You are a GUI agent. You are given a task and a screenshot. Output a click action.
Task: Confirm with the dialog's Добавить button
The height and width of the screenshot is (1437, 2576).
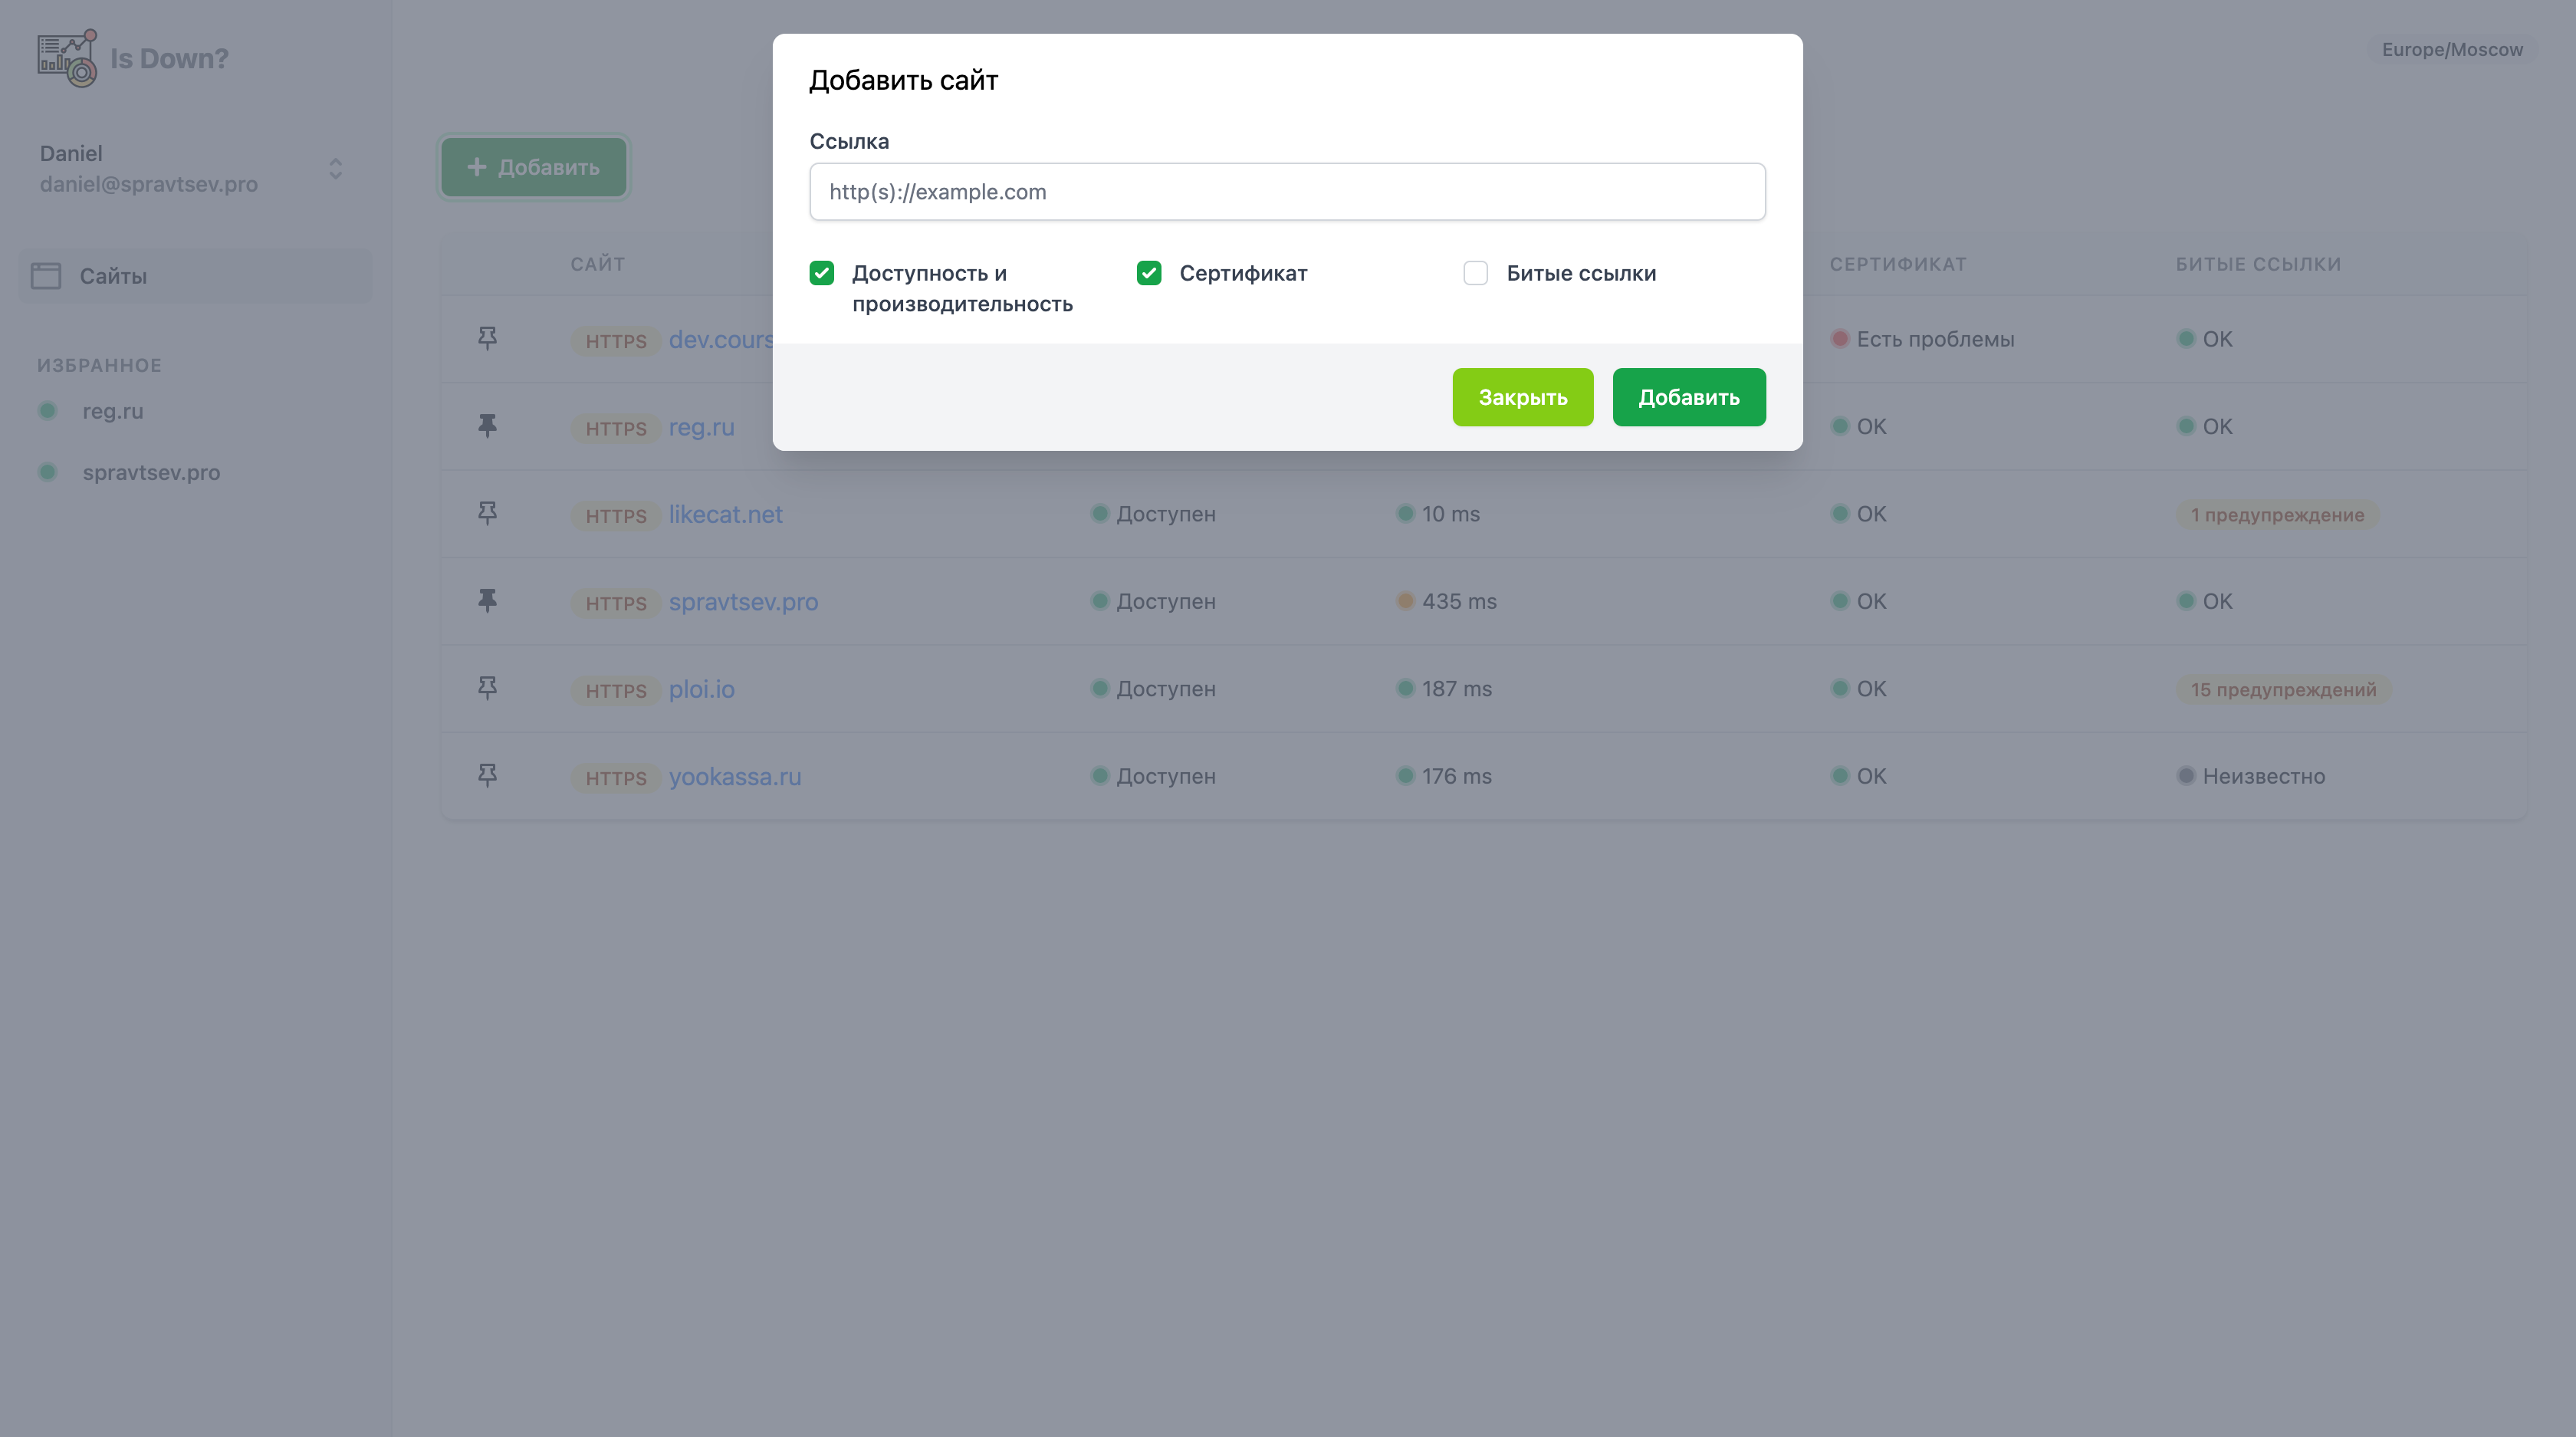tap(1688, 397)
